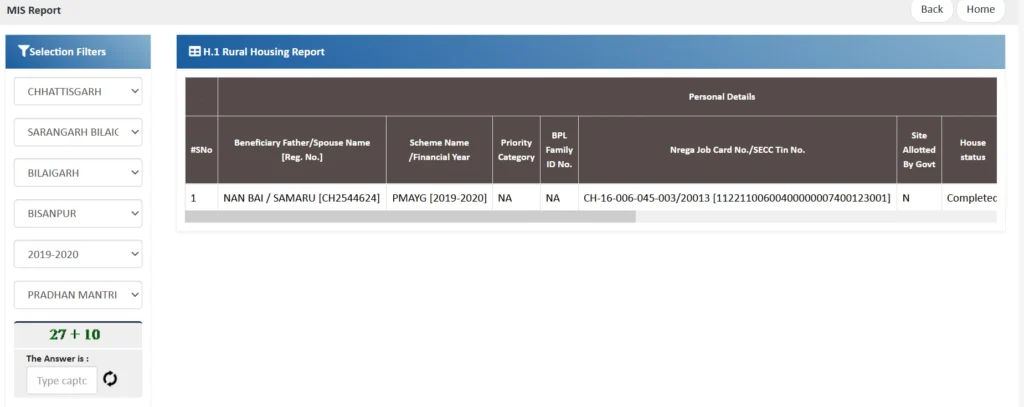Click the Nrega Job Card No. column header

click(x=737, y=150)
